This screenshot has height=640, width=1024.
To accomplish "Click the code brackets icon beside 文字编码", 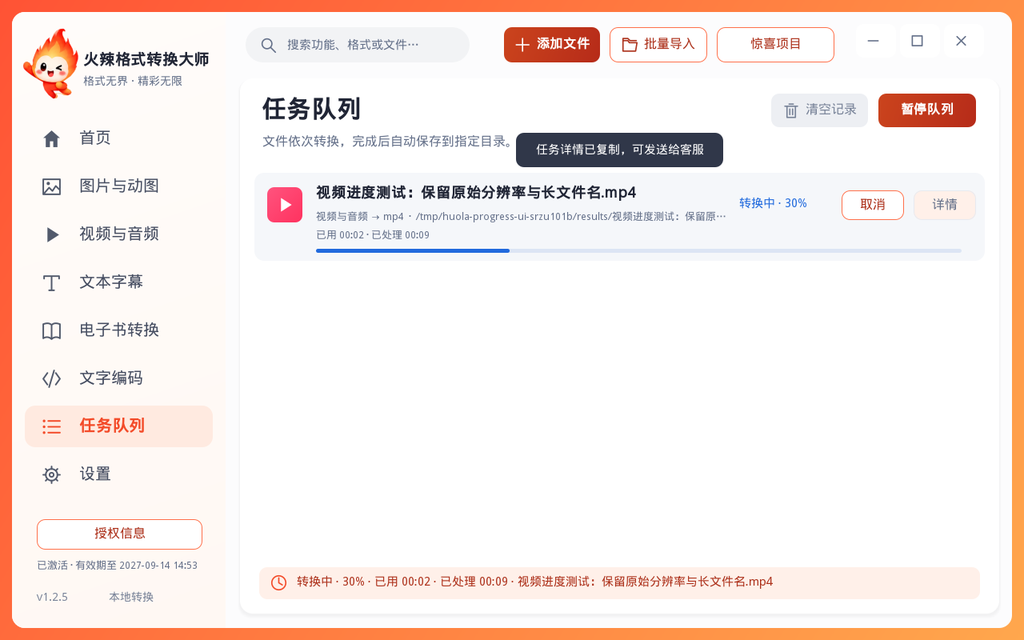I will [x=52, y=379].
